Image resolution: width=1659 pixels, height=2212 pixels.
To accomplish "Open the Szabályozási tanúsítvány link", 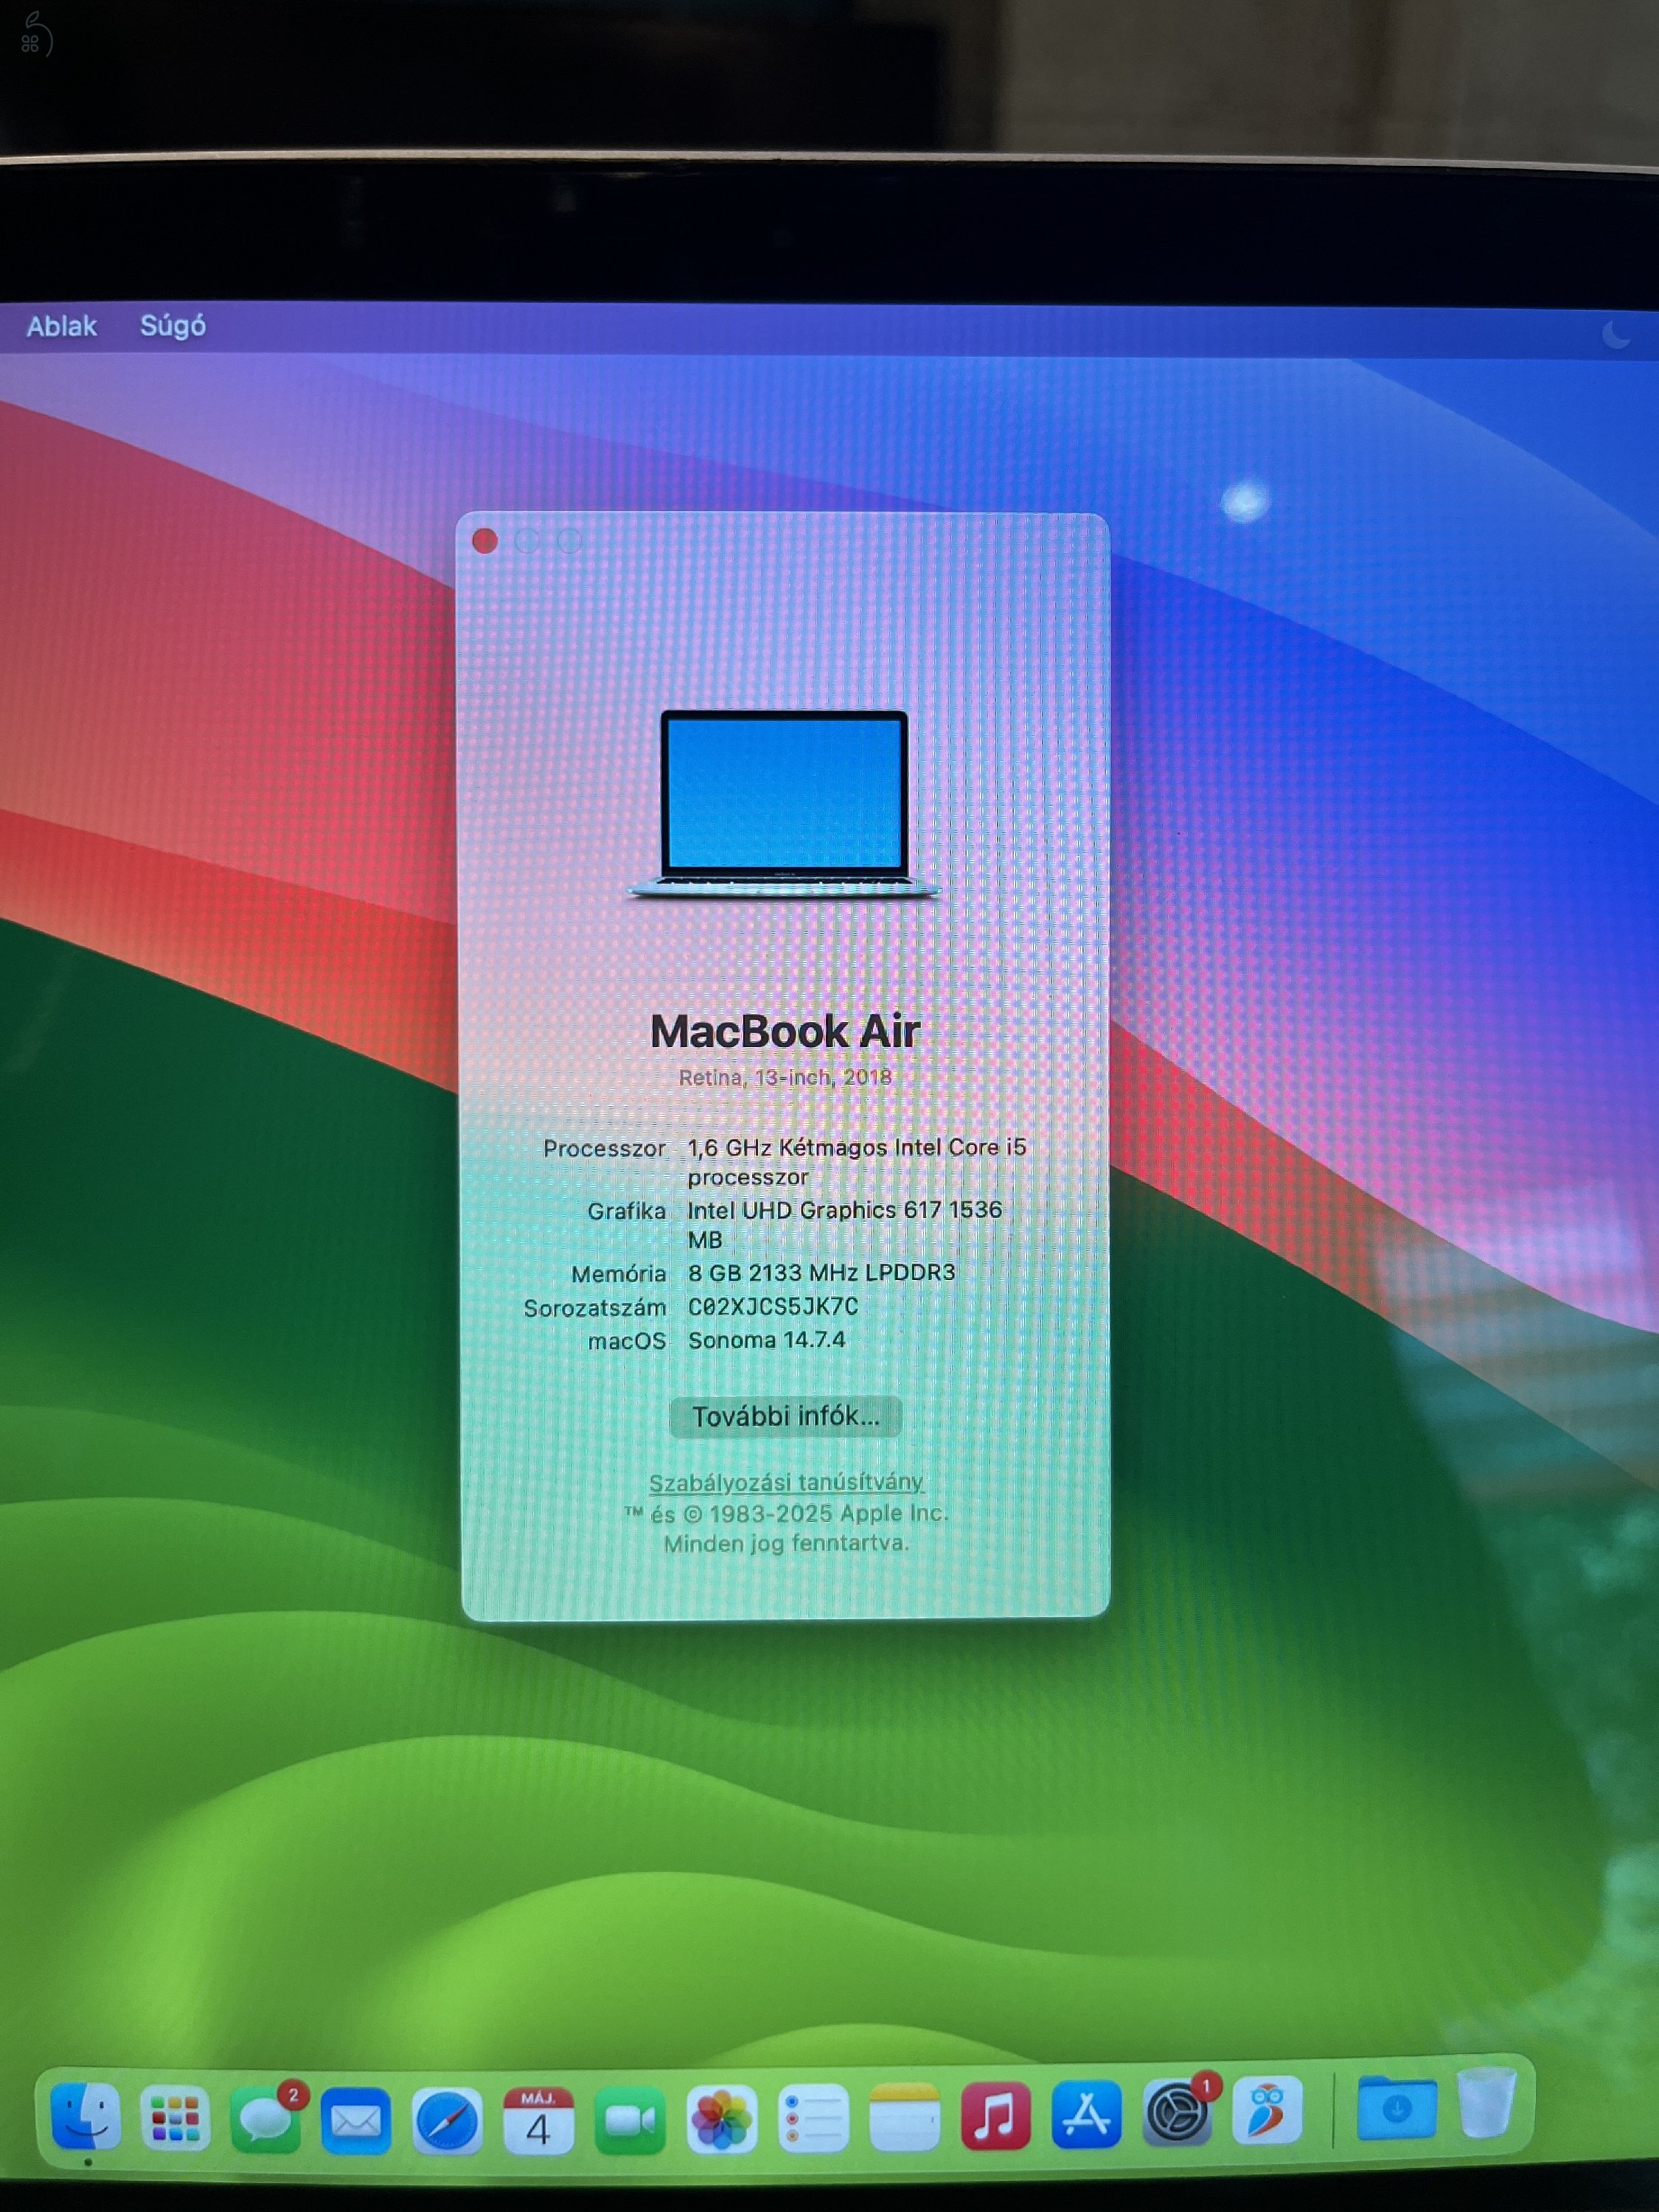I will point(786,1482).
